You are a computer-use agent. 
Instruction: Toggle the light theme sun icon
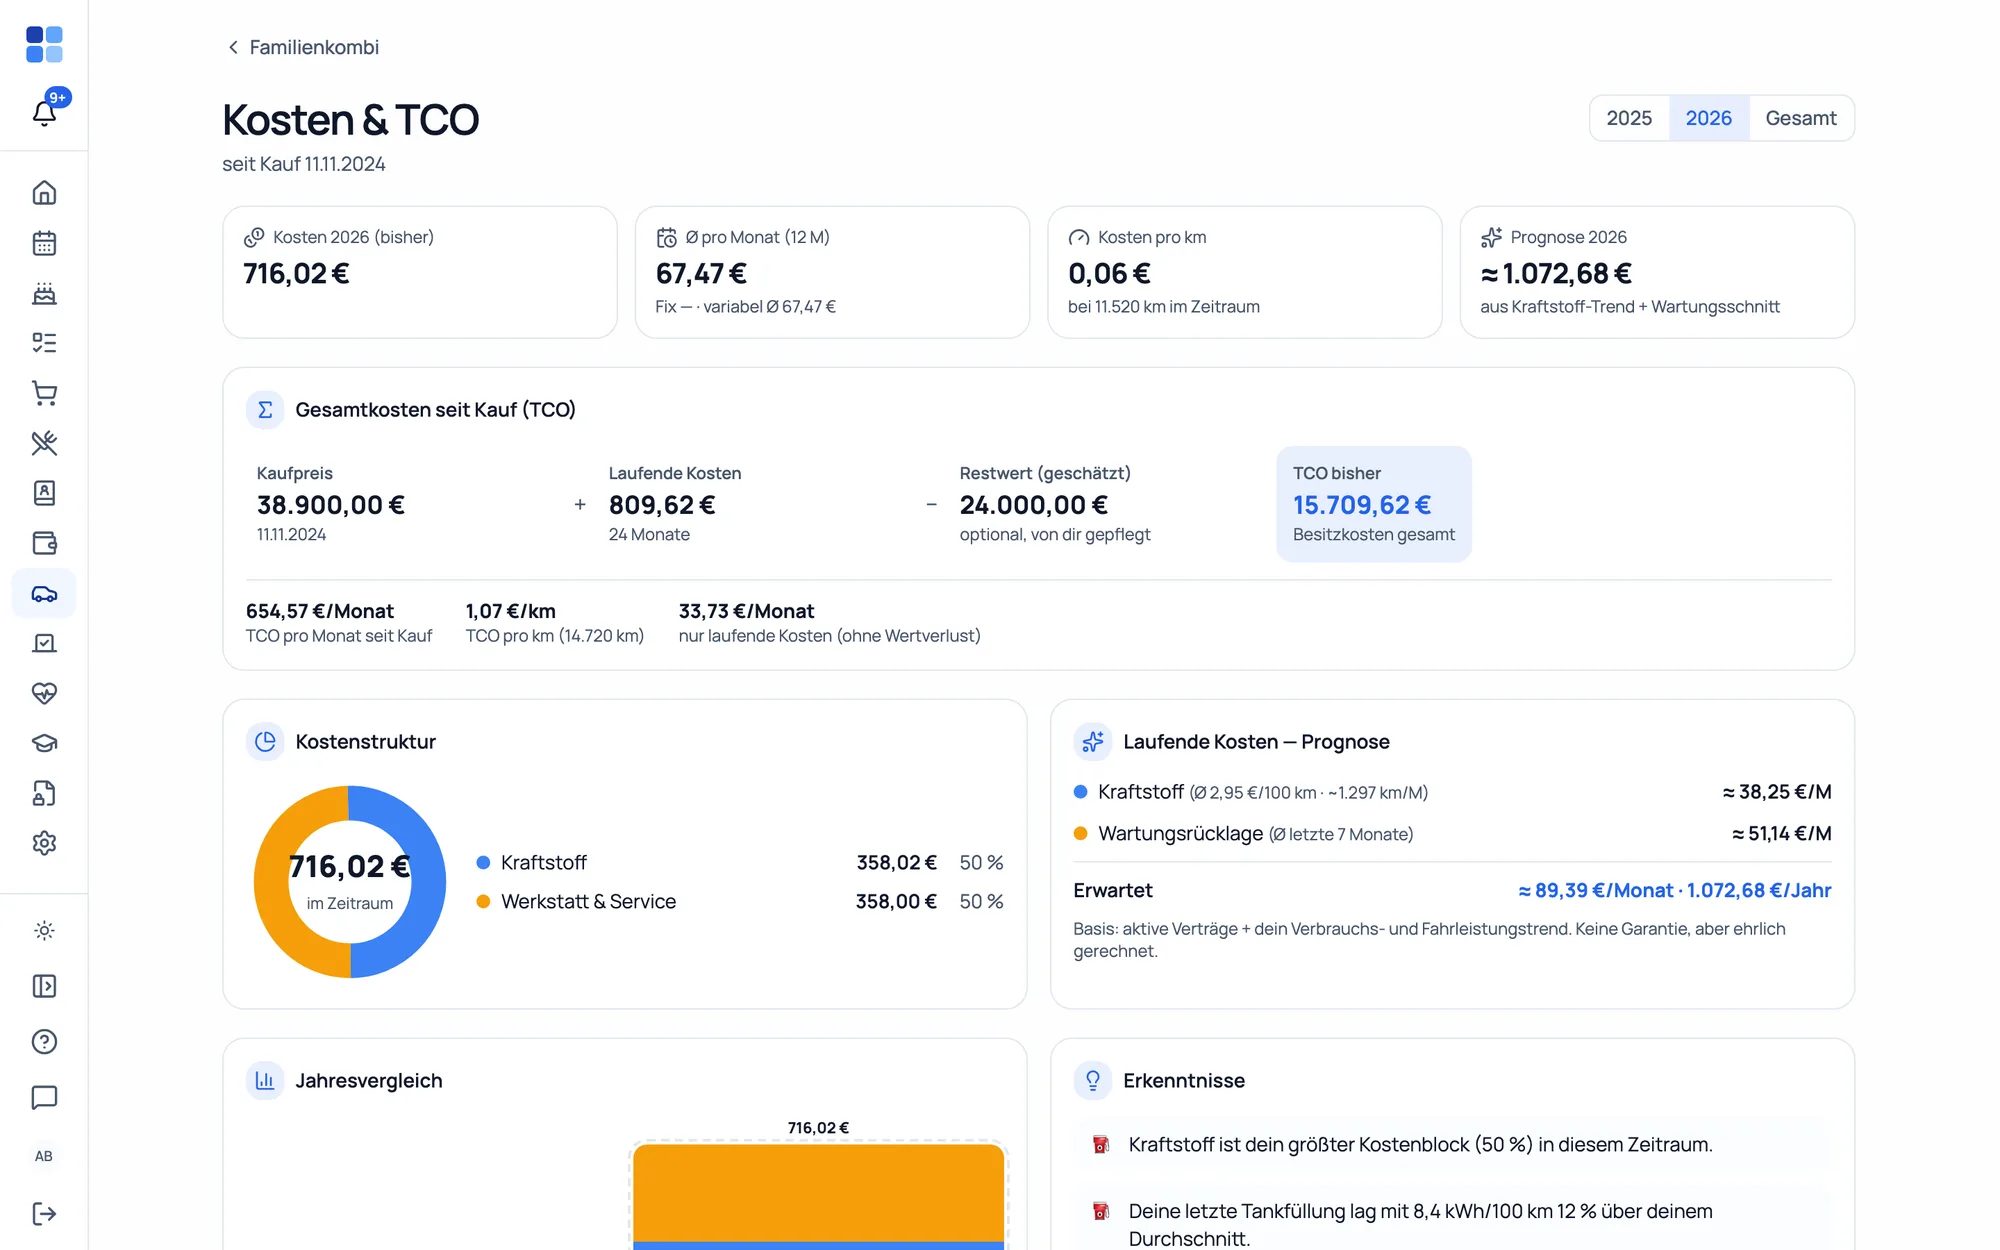click(44, 931)
